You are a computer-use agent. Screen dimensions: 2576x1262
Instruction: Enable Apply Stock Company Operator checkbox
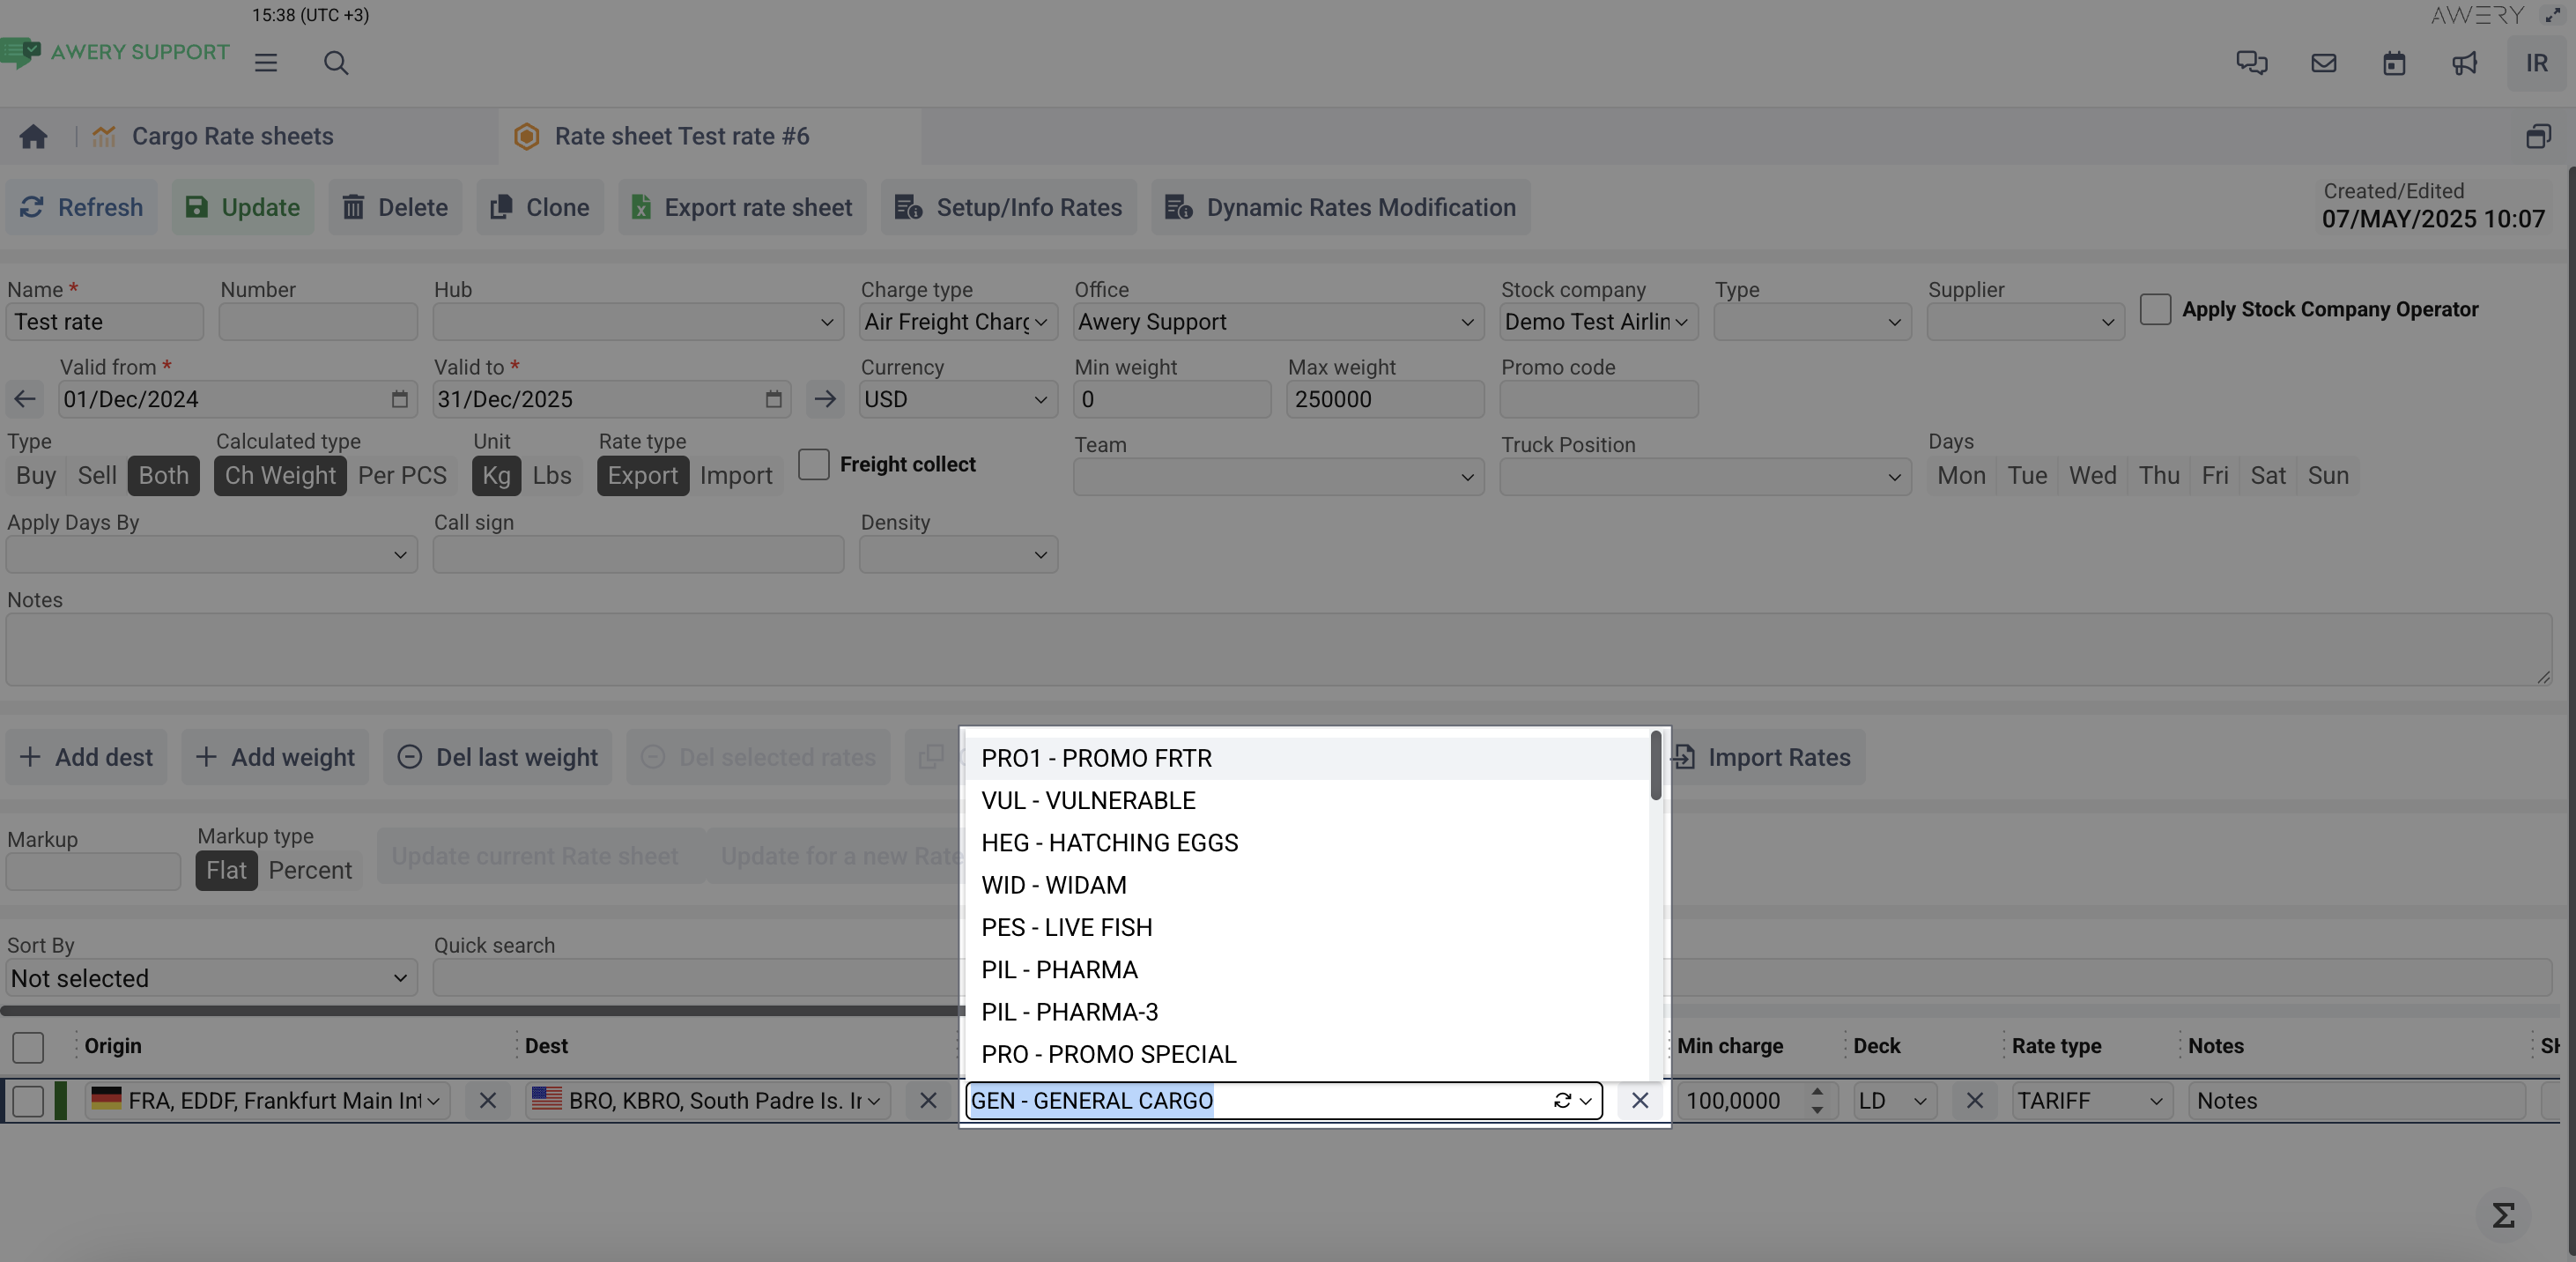pos(2155,309)
